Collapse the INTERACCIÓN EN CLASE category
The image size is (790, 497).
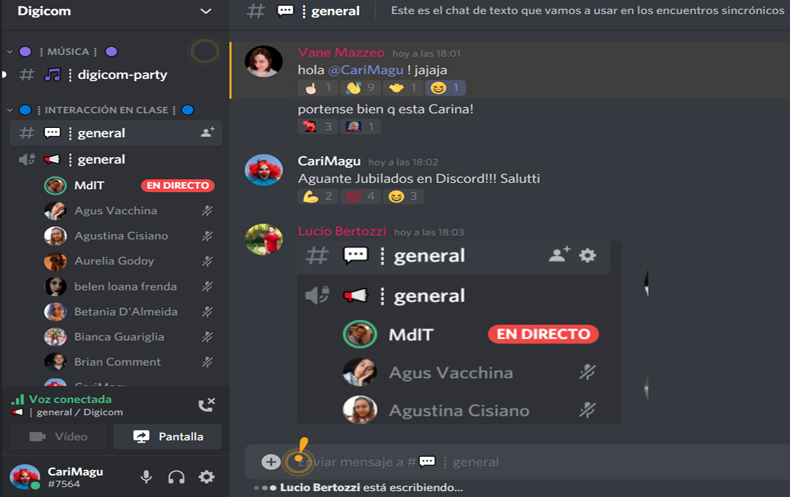tap(10, 110)
